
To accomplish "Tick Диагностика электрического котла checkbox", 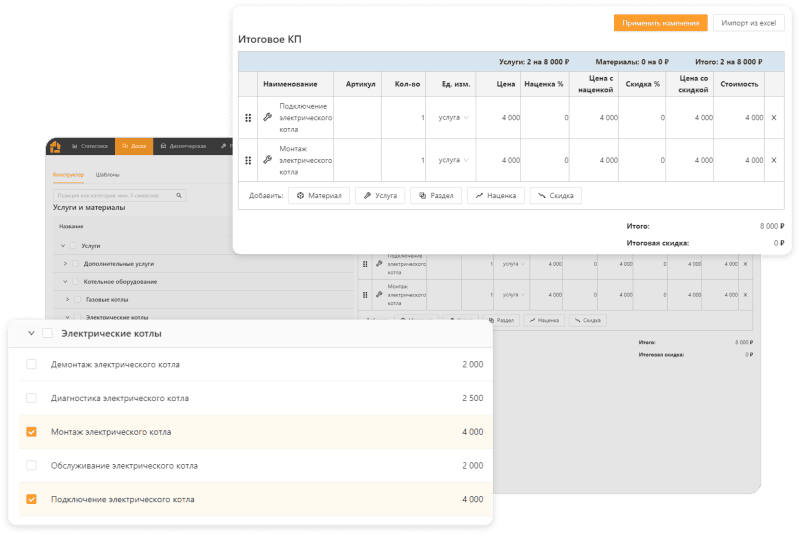I will (x=31, y=398).
